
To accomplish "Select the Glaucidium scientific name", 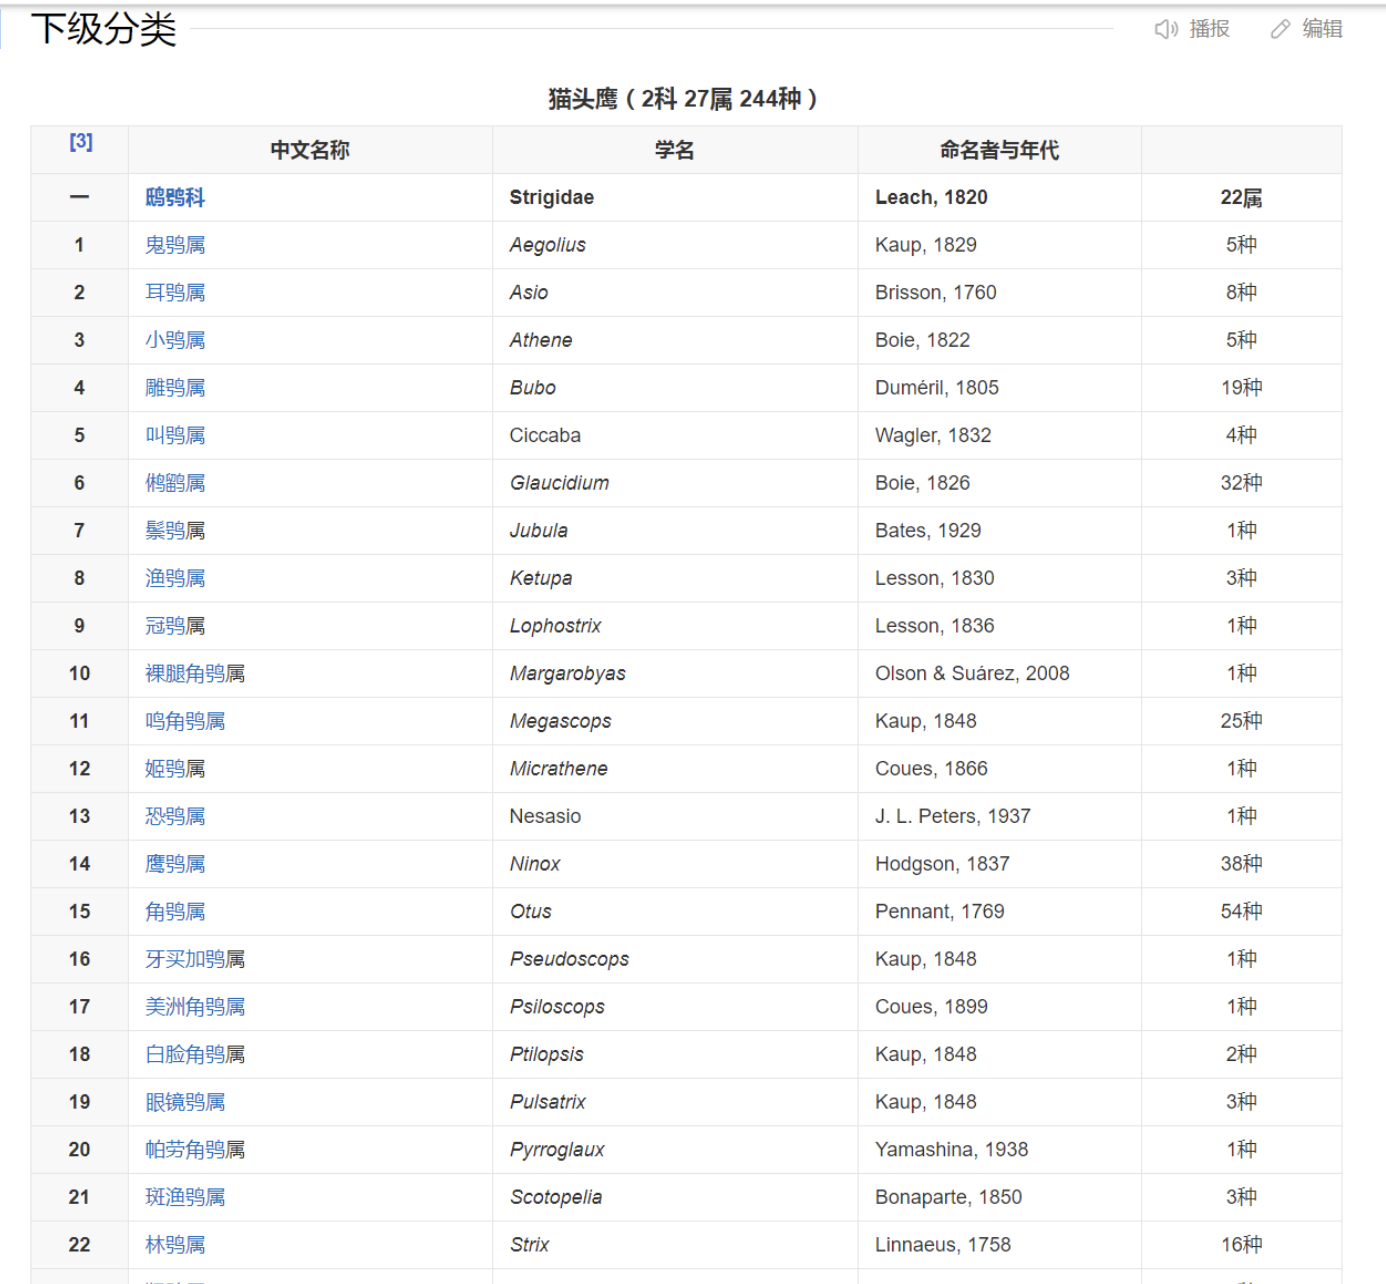I will (559, 483).
